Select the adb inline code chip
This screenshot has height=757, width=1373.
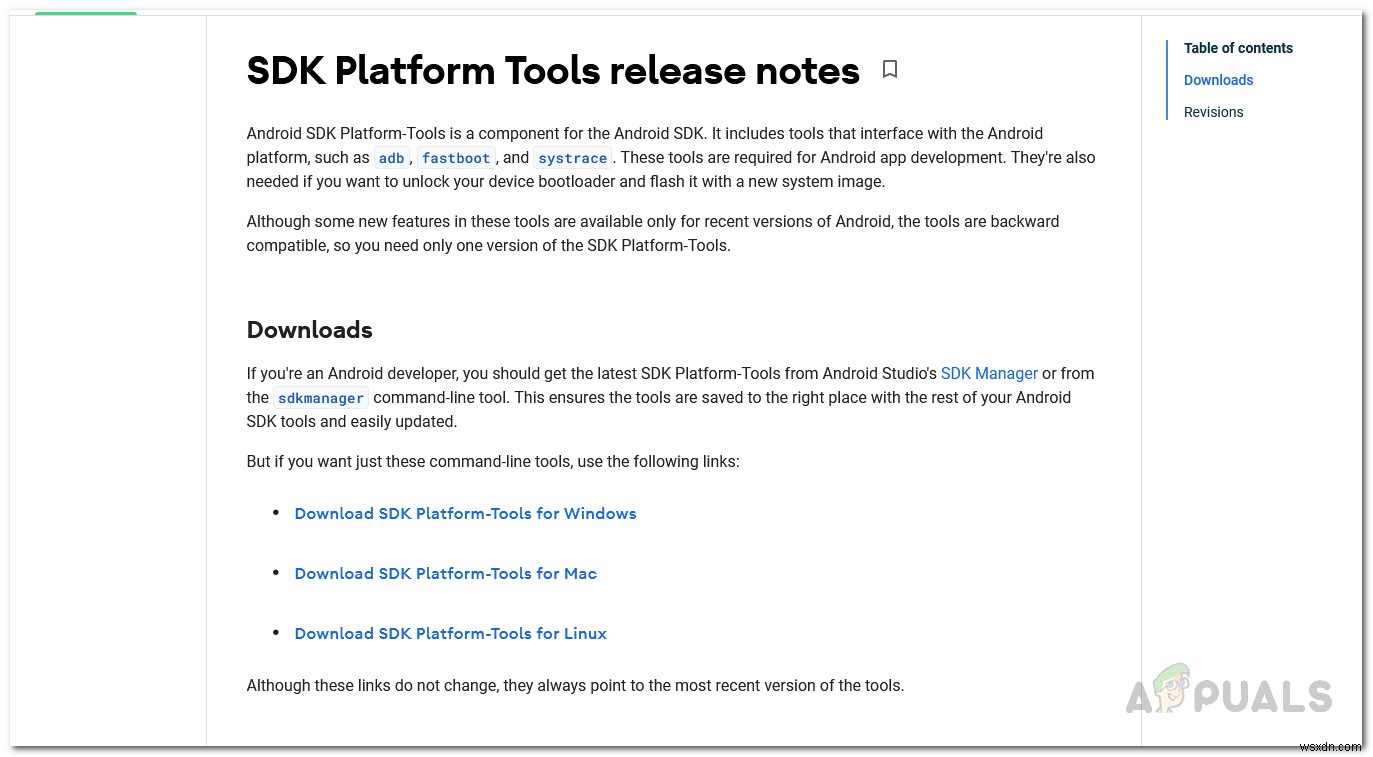click(391, 158)
